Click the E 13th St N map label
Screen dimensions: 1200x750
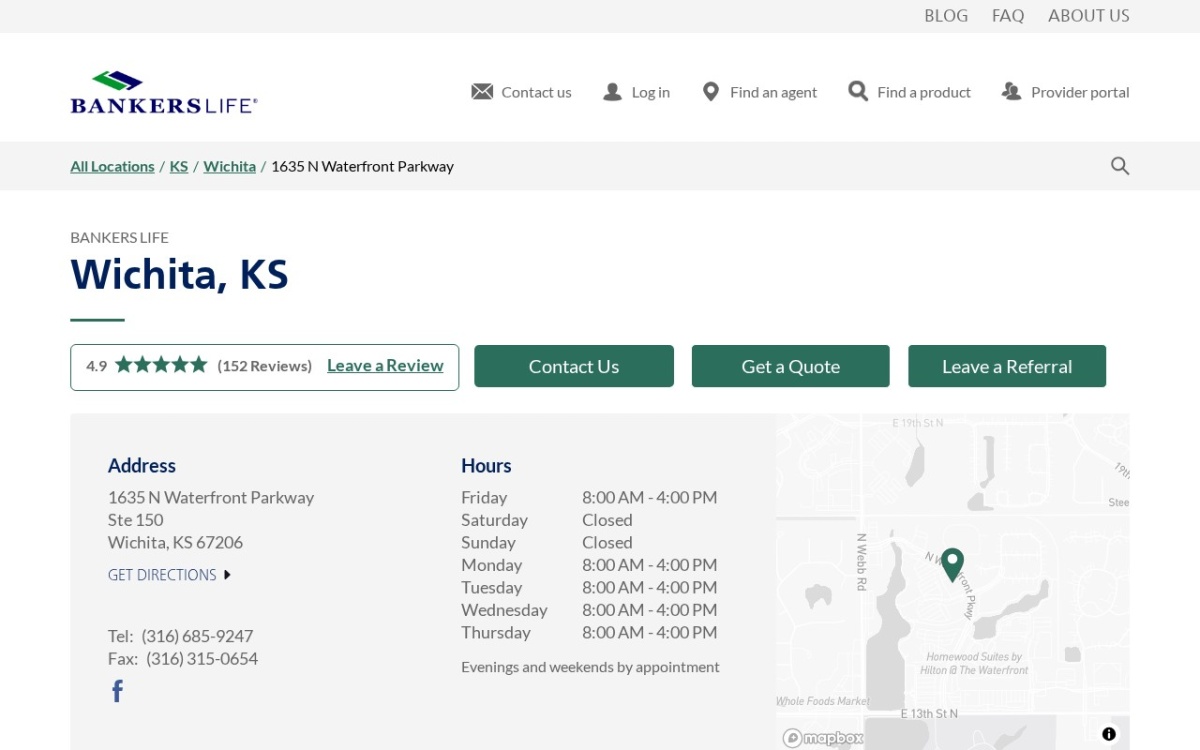pyautogui.click(x=929, y=714)
